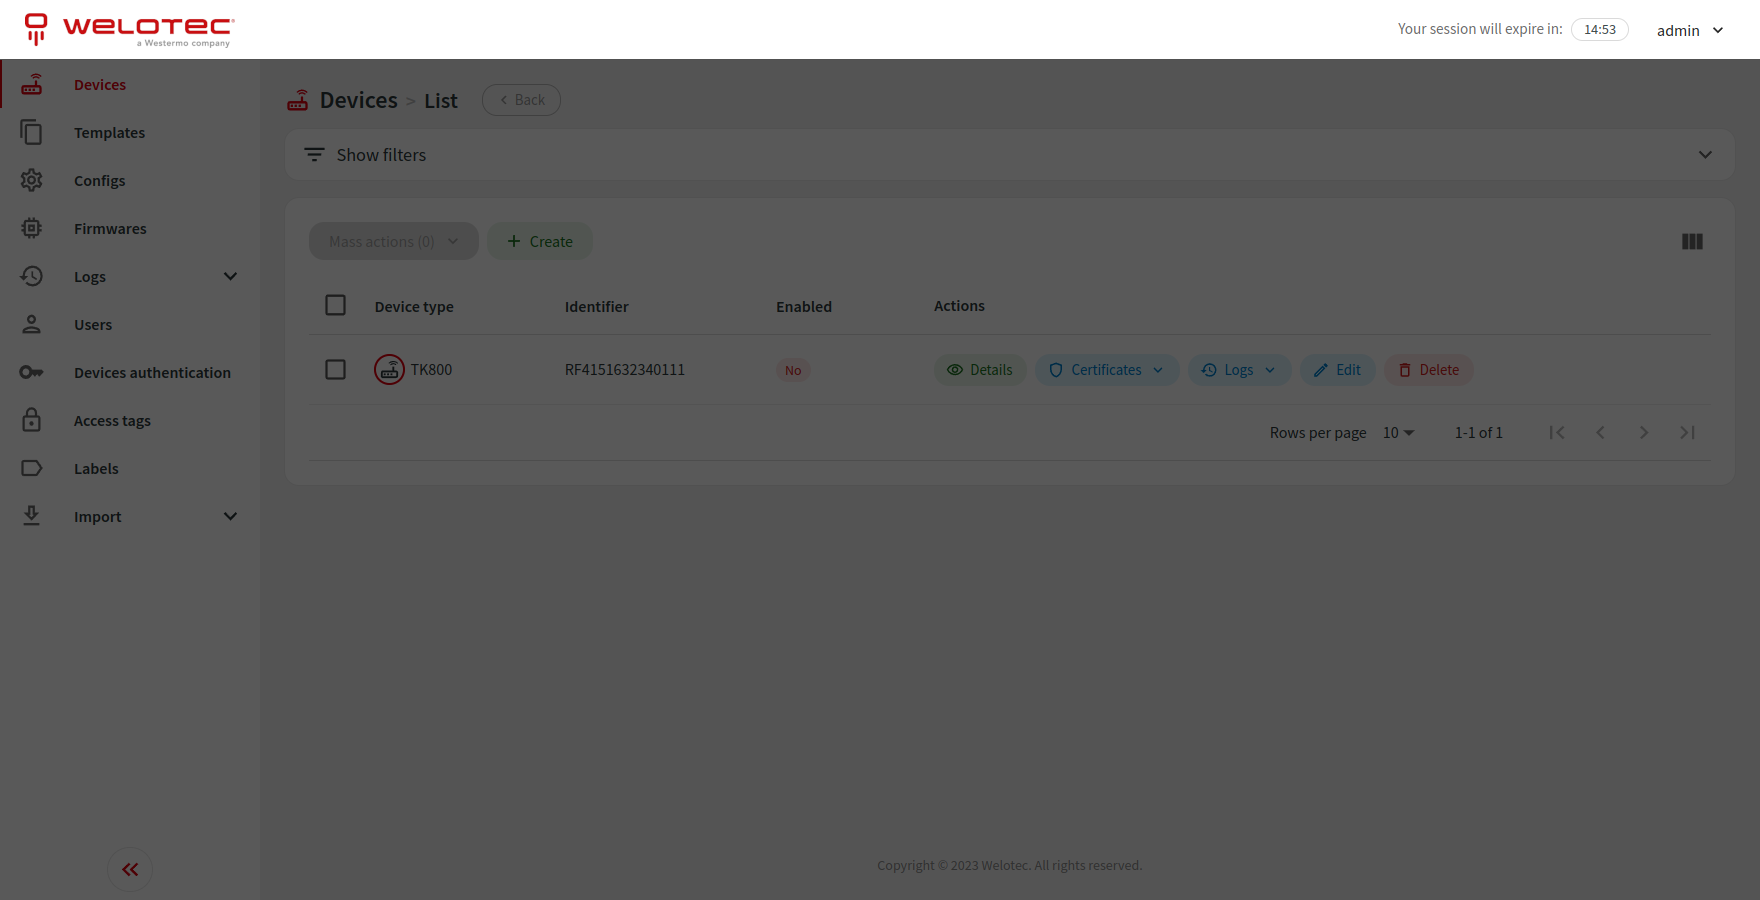Navigate to Firmwares using its sidebar icon

click(31, 228)
